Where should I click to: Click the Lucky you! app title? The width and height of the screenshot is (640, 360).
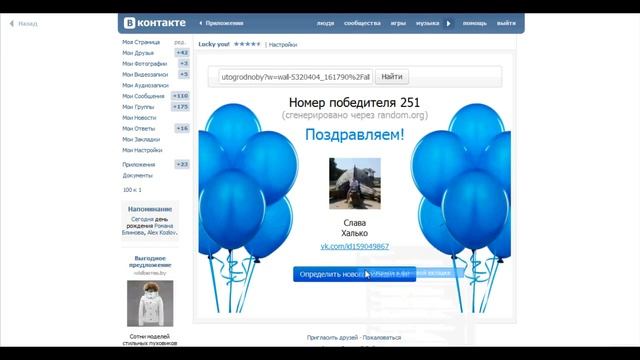click(214, 44)
